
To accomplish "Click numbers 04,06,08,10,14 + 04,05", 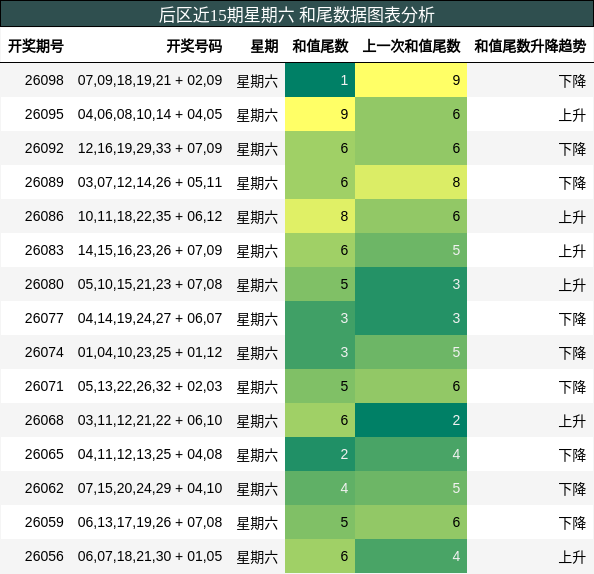I will click(150, 114).
